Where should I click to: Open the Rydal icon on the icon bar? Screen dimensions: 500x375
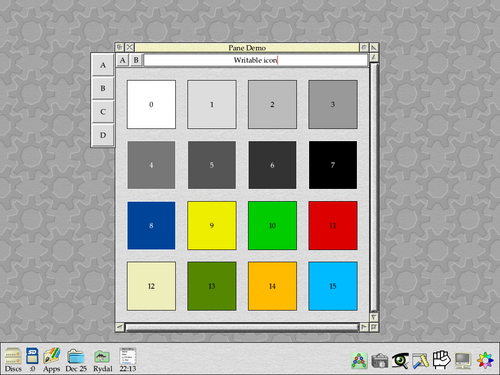click(103, 359)
